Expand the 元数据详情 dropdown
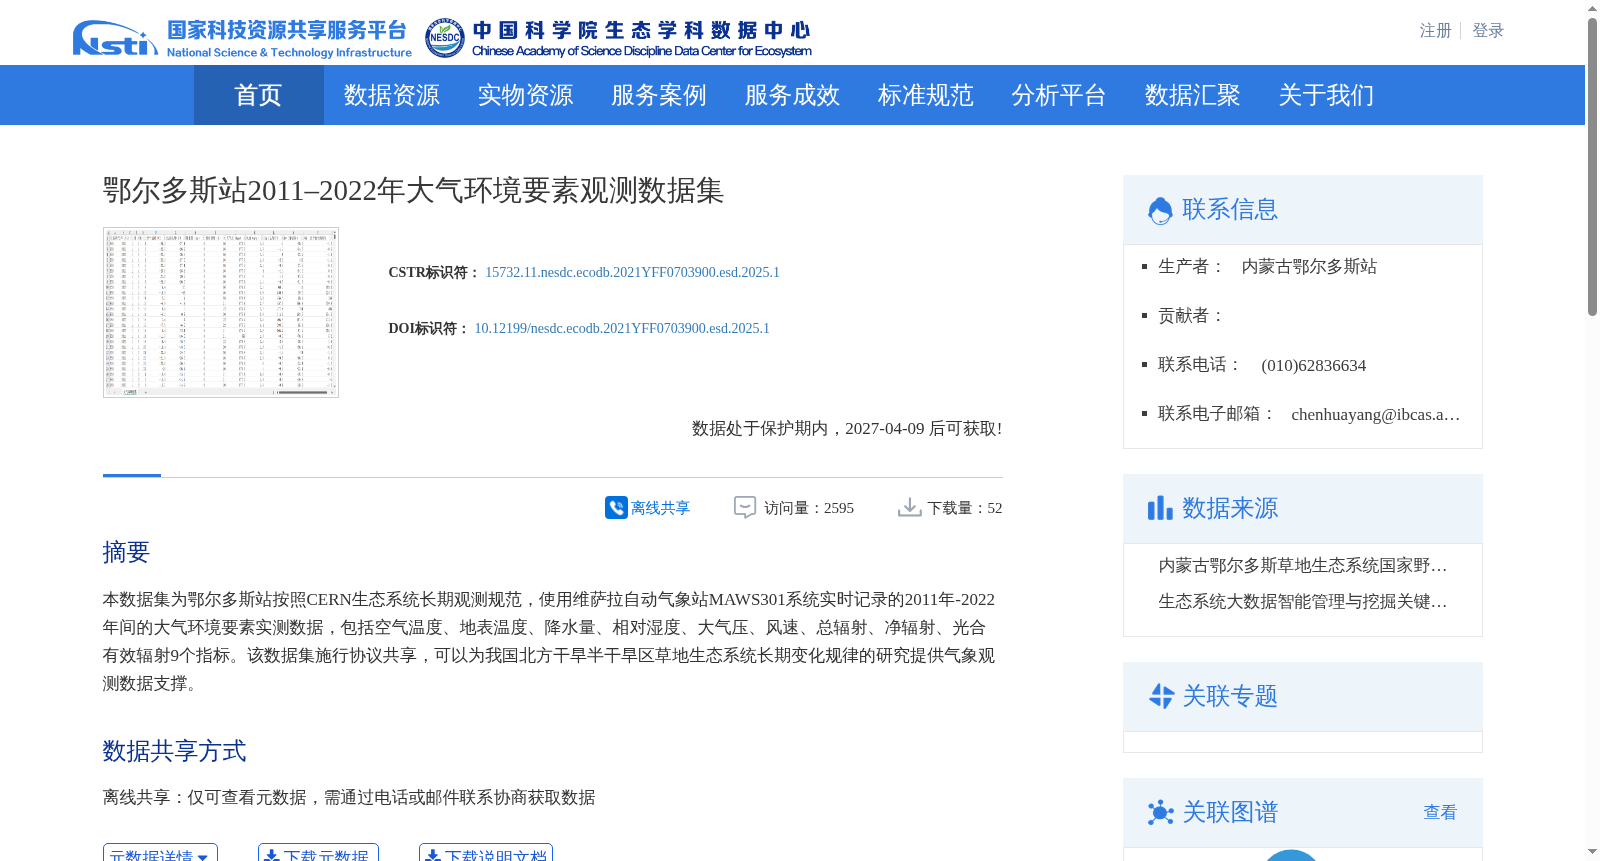The width and height of the screenshot is (1600, 861). pyautogui.click(x=160, y=854)
